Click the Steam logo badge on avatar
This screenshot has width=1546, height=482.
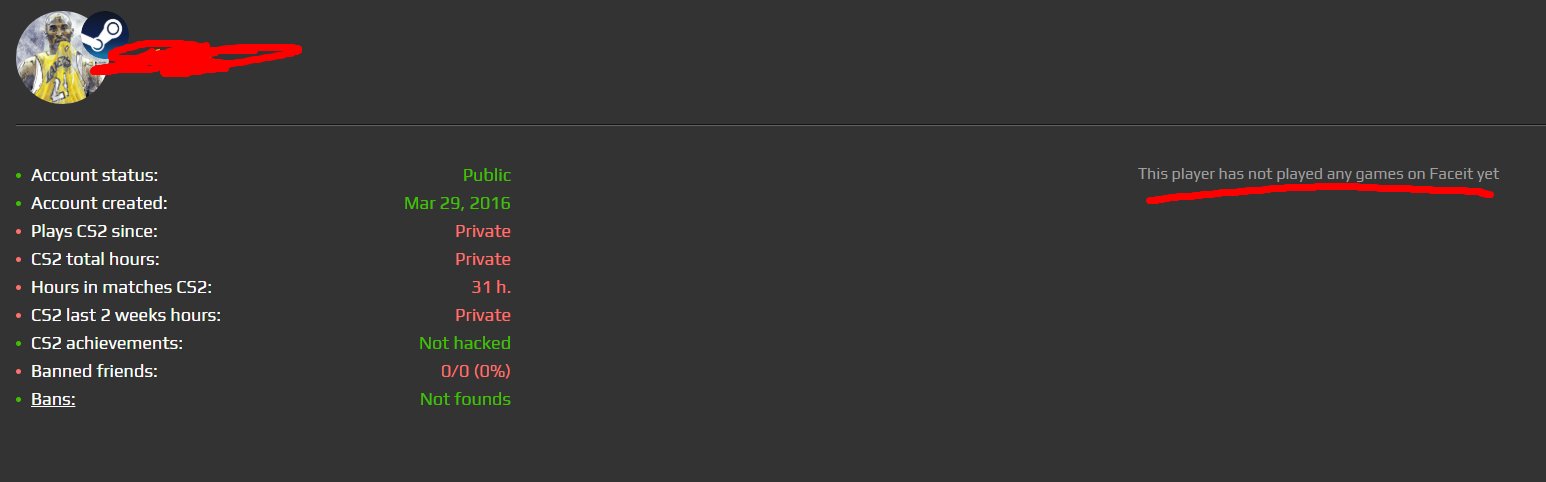(x=105, y=36)
